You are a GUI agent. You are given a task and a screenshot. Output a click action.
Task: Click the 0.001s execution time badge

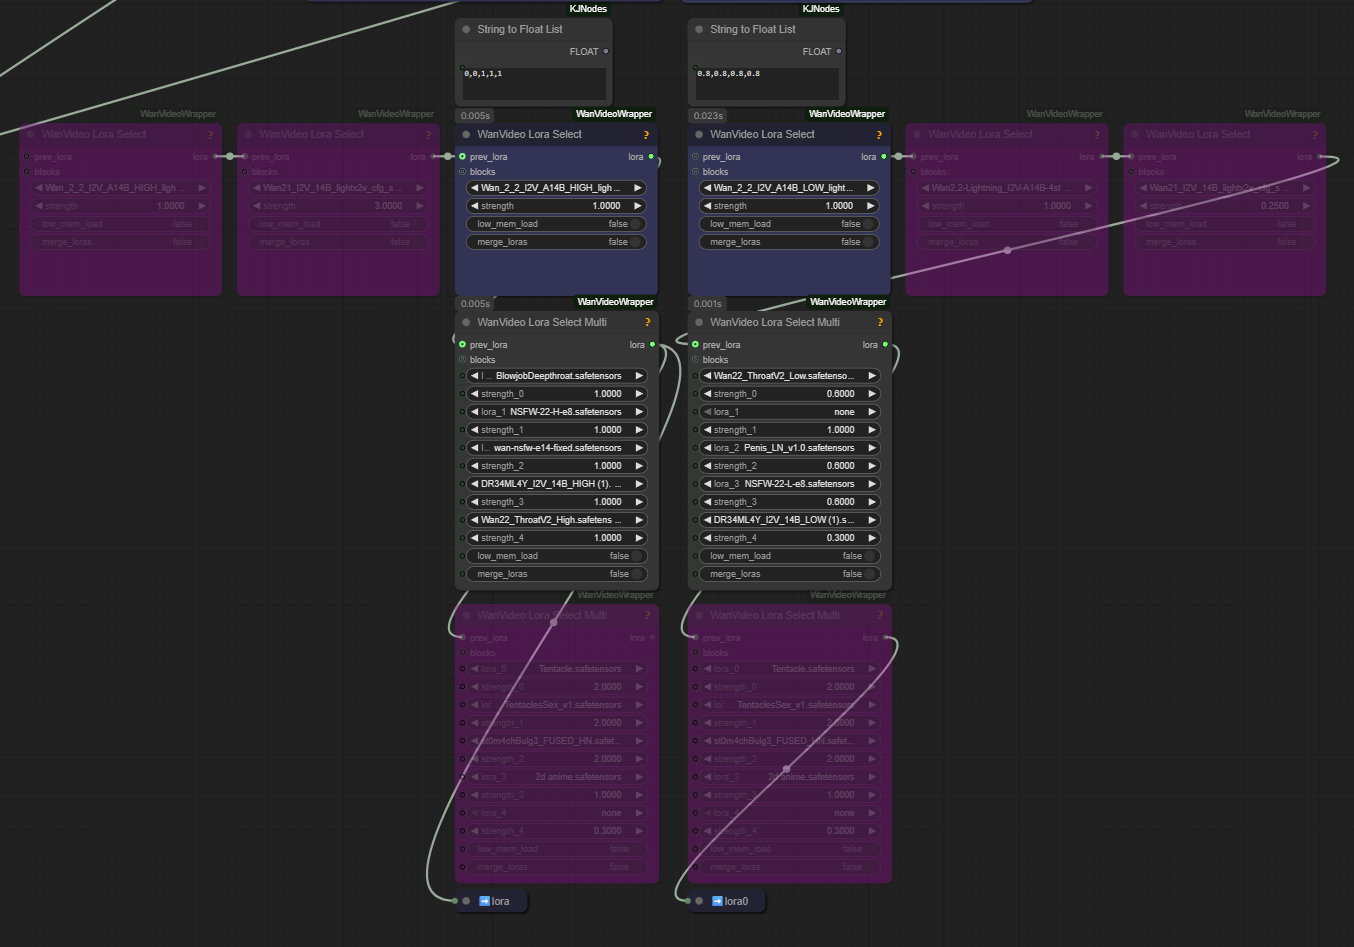[x=708, y=304]
